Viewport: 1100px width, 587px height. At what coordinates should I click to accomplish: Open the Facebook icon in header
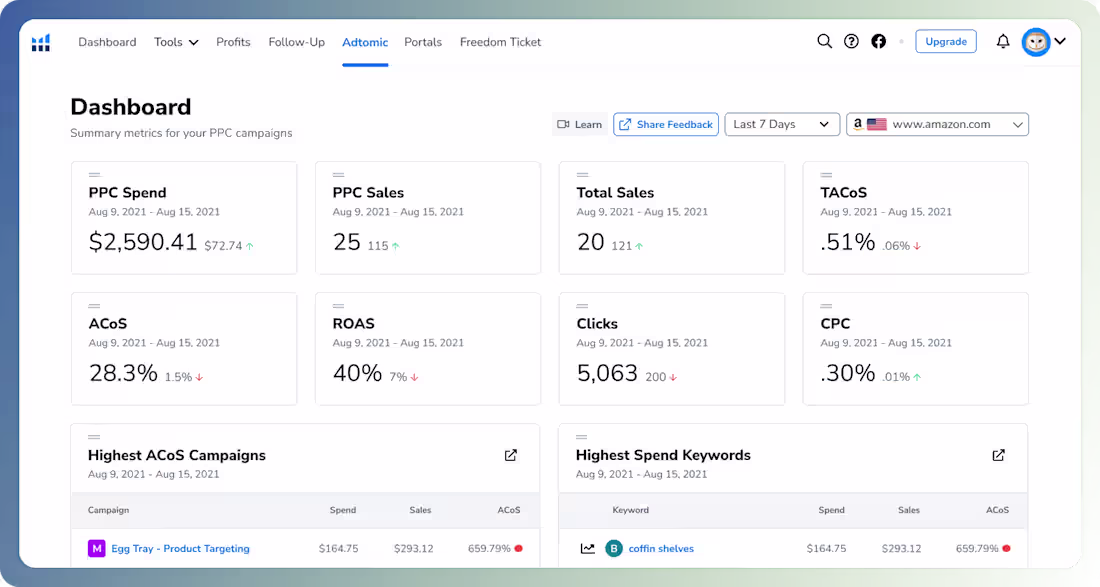878,42
